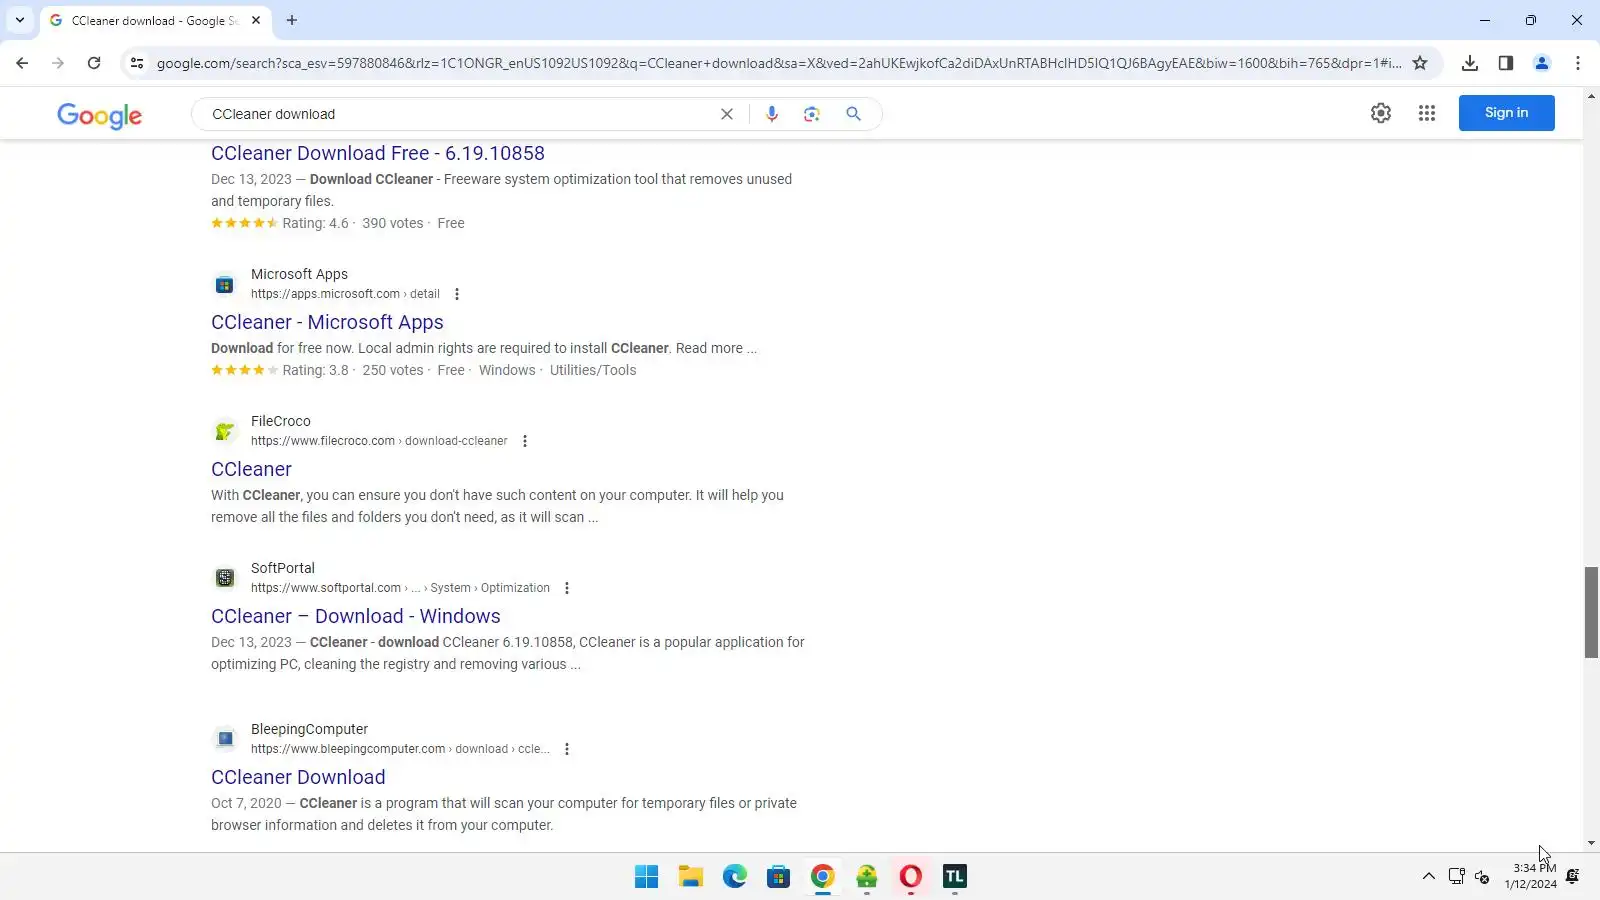Viewport: 1600px width, 900px height.
Task: Click the "Rating: 3.8" text
Action: pos(315,370)
